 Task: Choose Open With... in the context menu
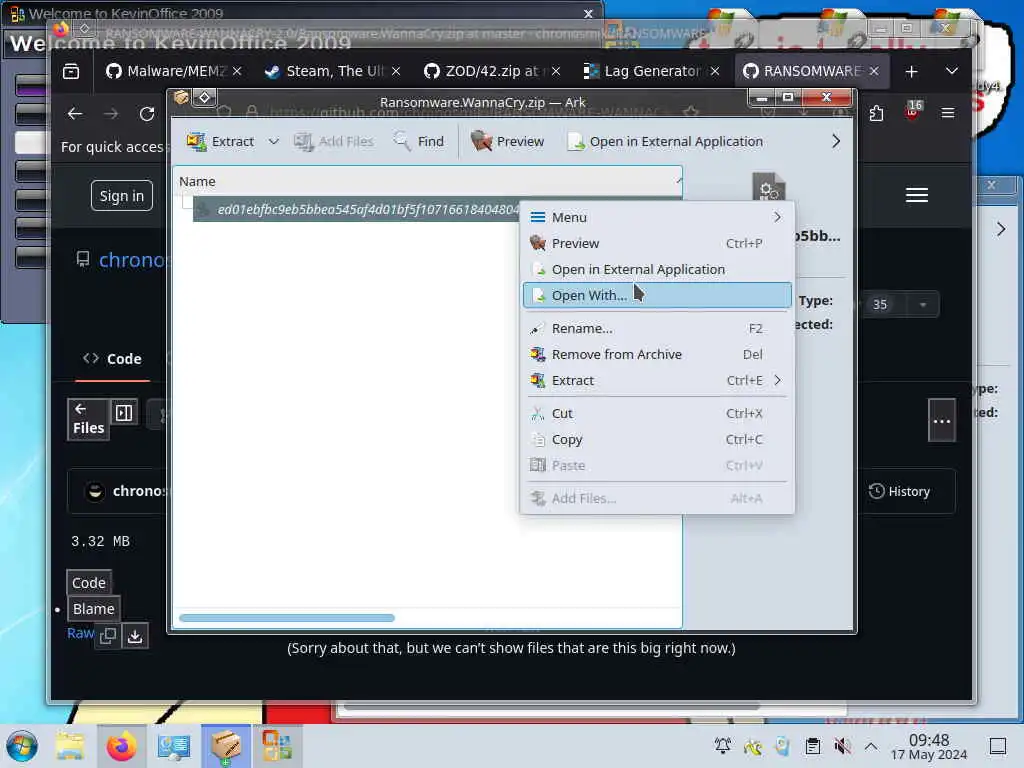657,295
